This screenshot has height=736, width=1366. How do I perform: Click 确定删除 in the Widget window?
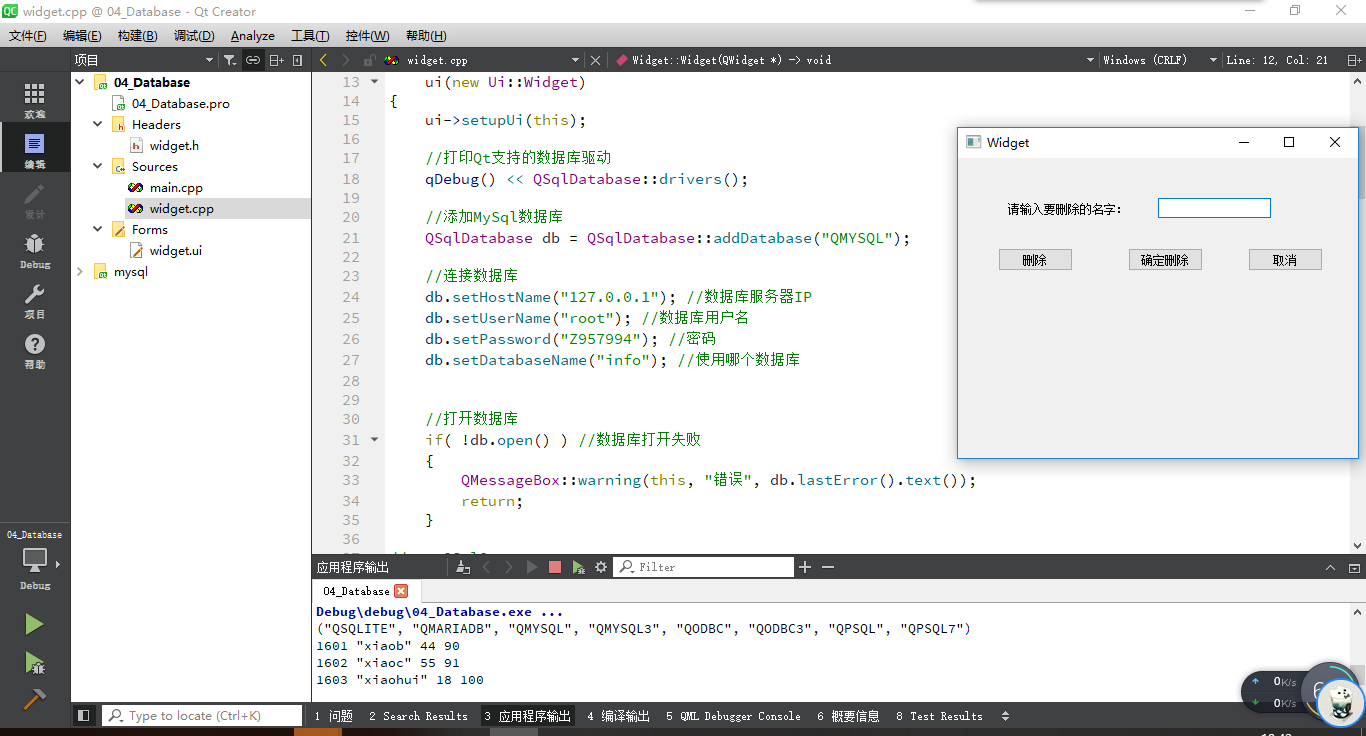click(1165, 260)
